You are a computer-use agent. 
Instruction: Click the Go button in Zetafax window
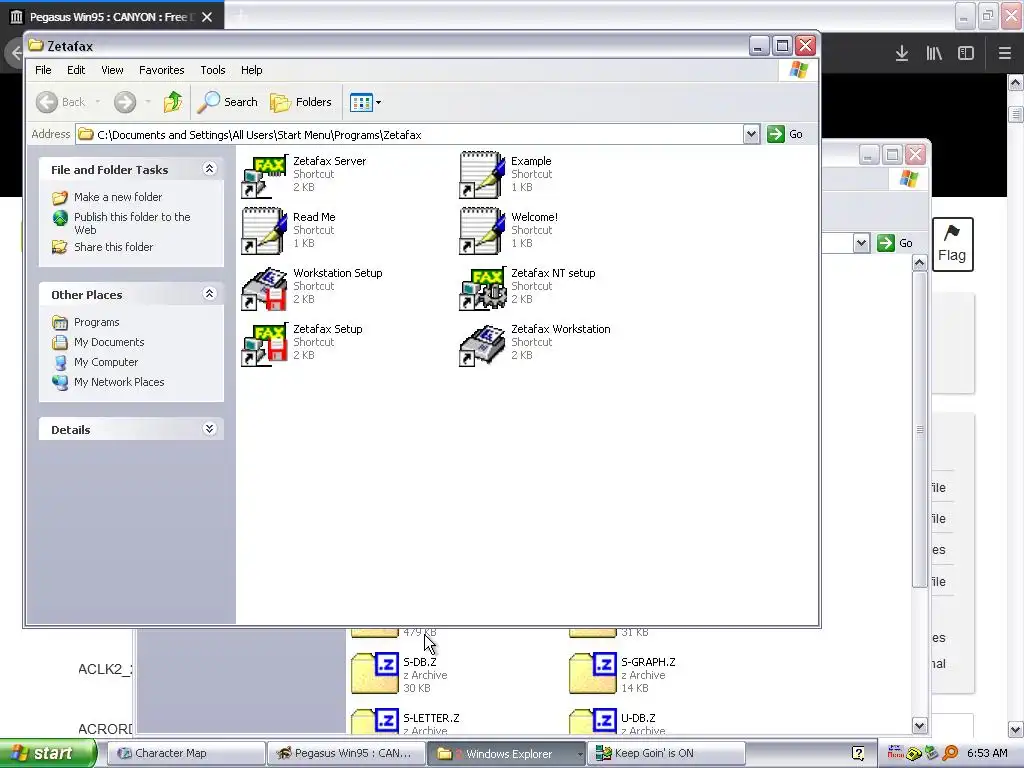point(785,135)
